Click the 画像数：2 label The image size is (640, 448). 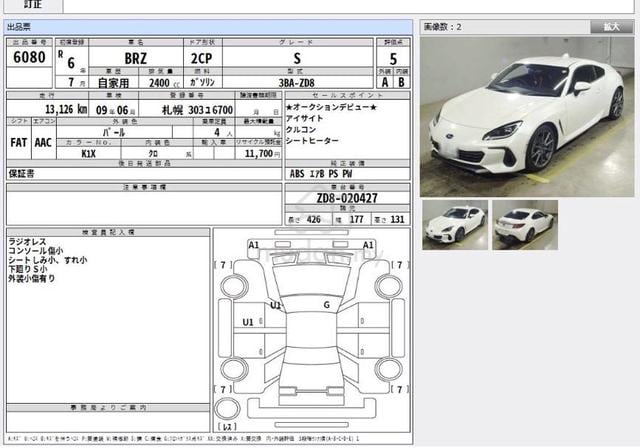tap(442, 27)
